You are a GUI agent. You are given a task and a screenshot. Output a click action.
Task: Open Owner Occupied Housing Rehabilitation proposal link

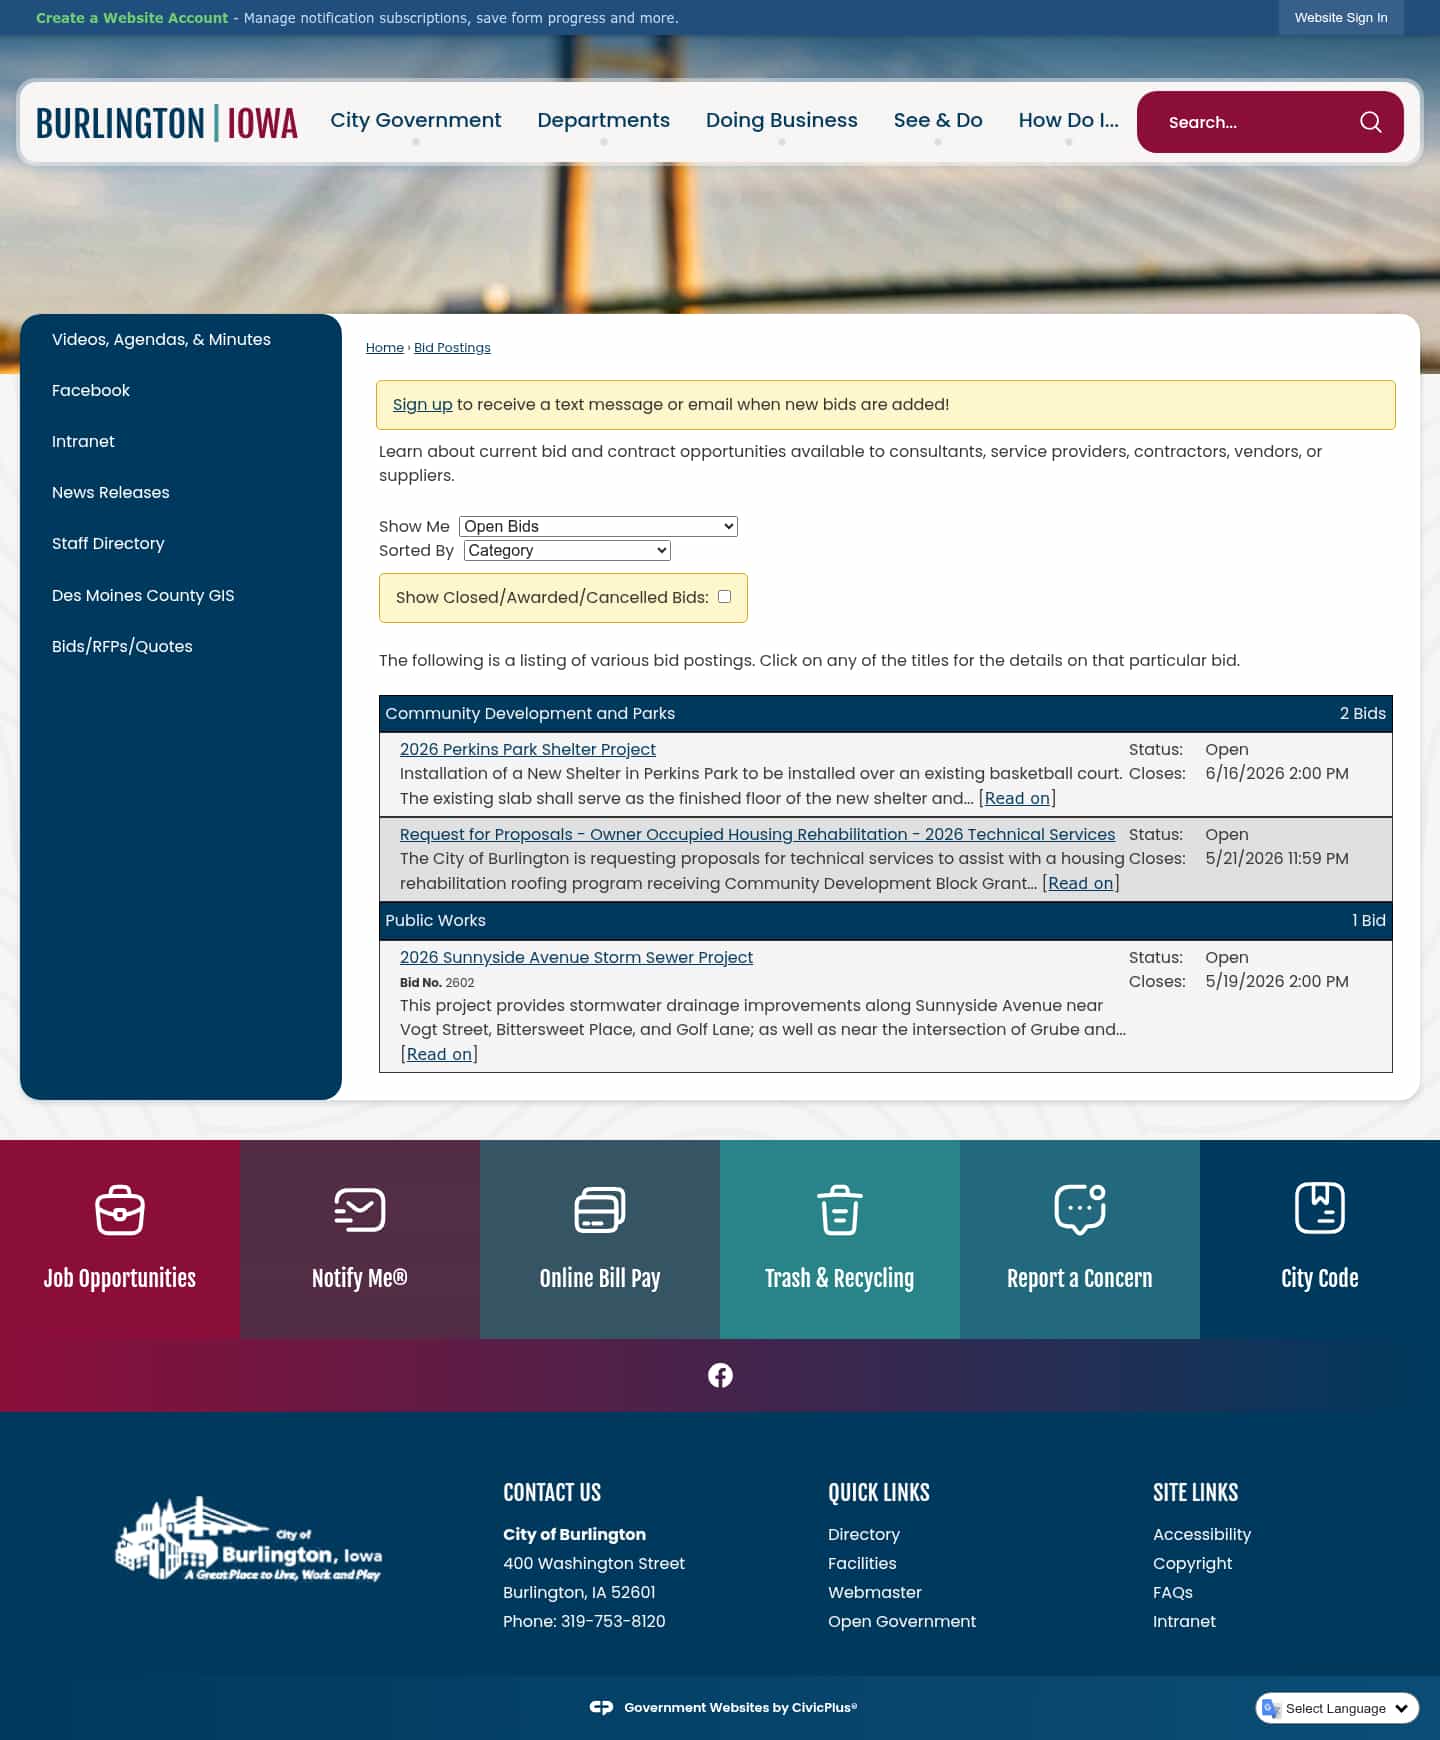pyautogui.click(x=757, y=834)
